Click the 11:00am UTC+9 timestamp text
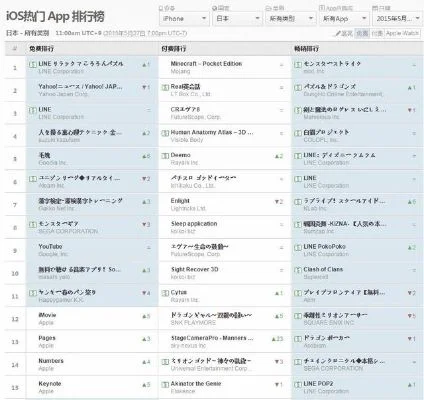Screen dimensions: 424x400 pyautogui.click(x=78, y=33)
